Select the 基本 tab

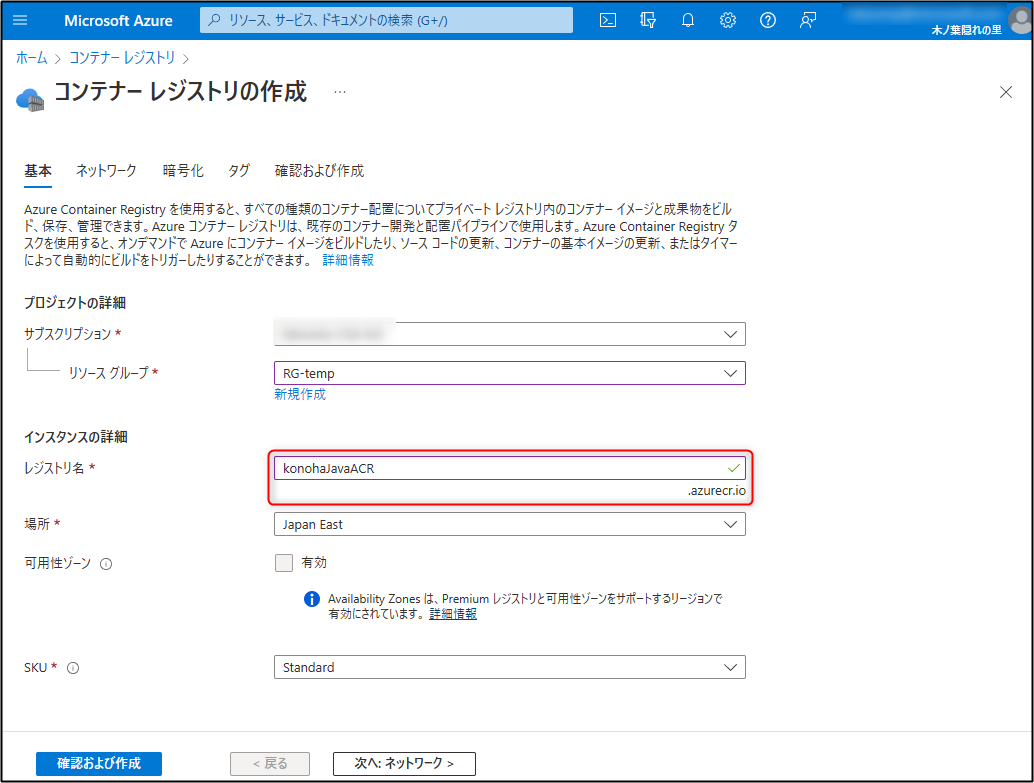click(x=38, y=171)
